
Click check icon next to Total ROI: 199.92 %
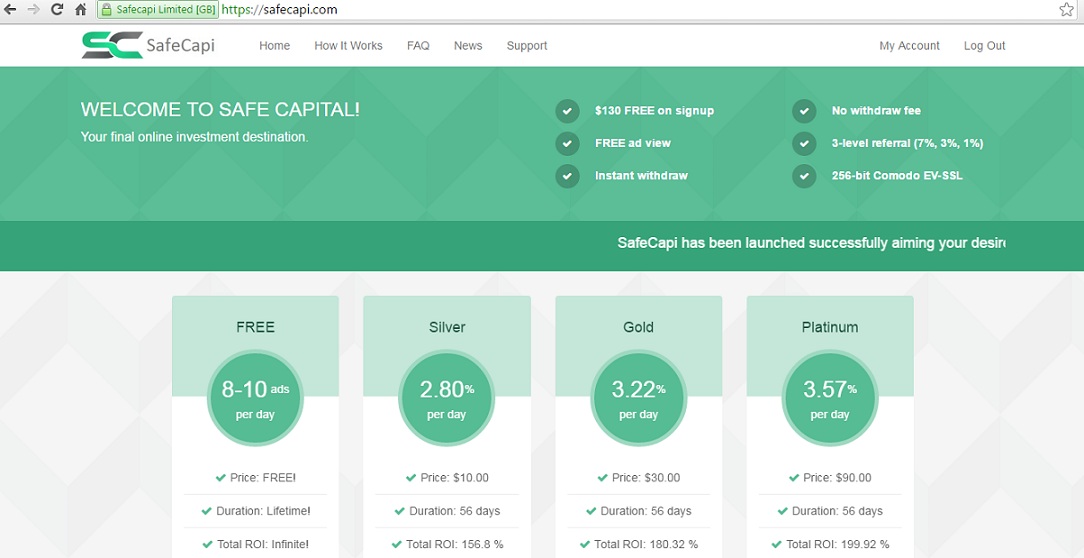[x=777, y=544]
